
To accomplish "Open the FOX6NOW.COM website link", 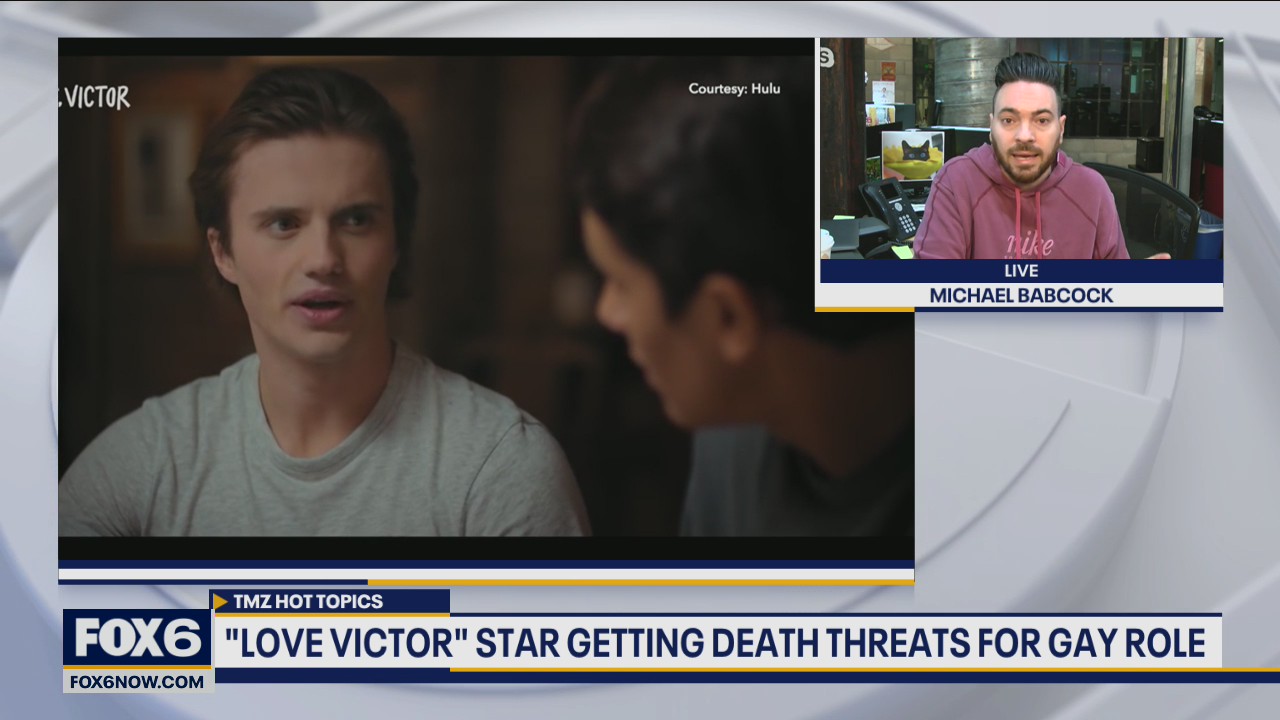I will click(x=138, y=681).
